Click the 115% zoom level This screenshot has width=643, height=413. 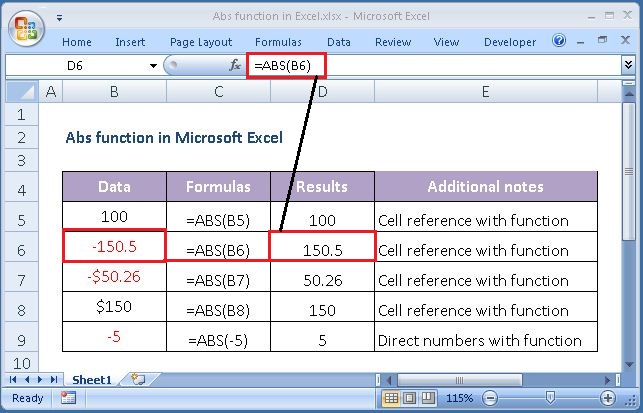pyautogui.click(x=459, y=398)
